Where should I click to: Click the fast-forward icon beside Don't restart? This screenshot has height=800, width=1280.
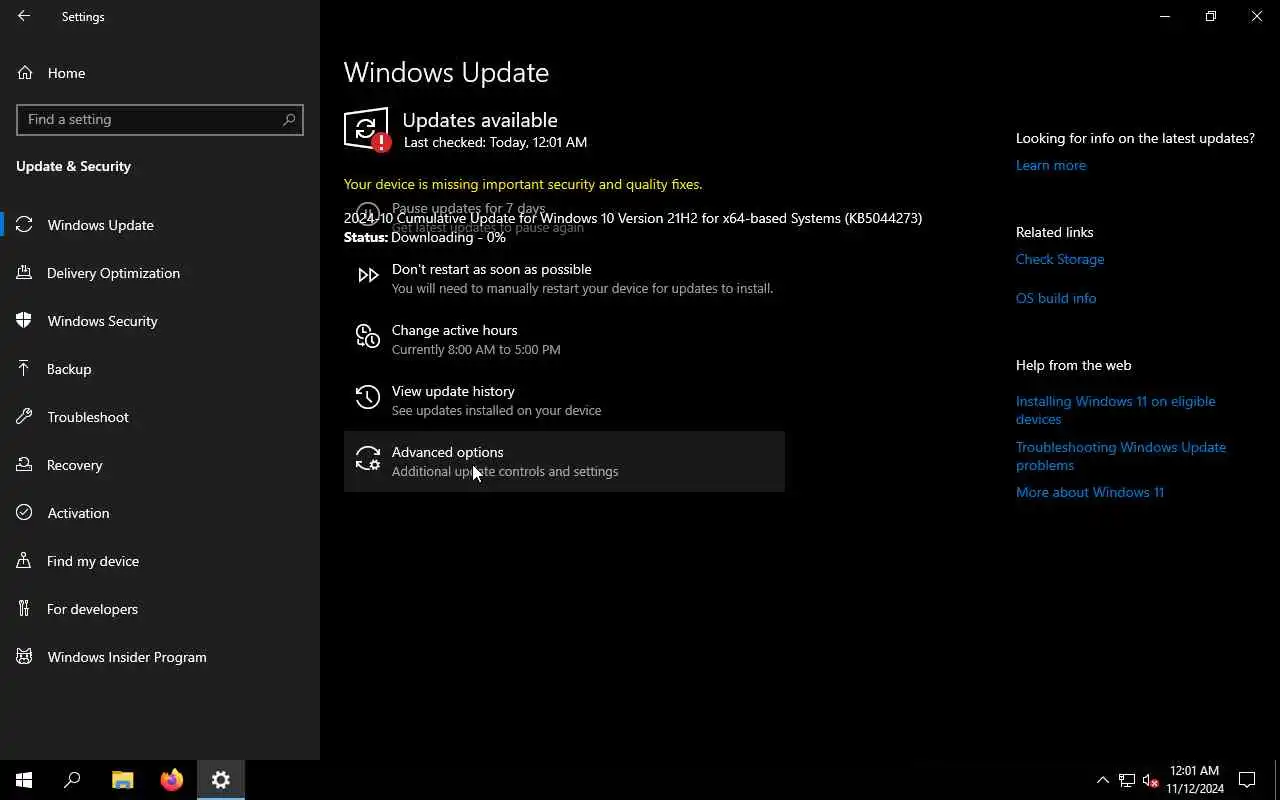pyautogui.click(x=368, y=275)
